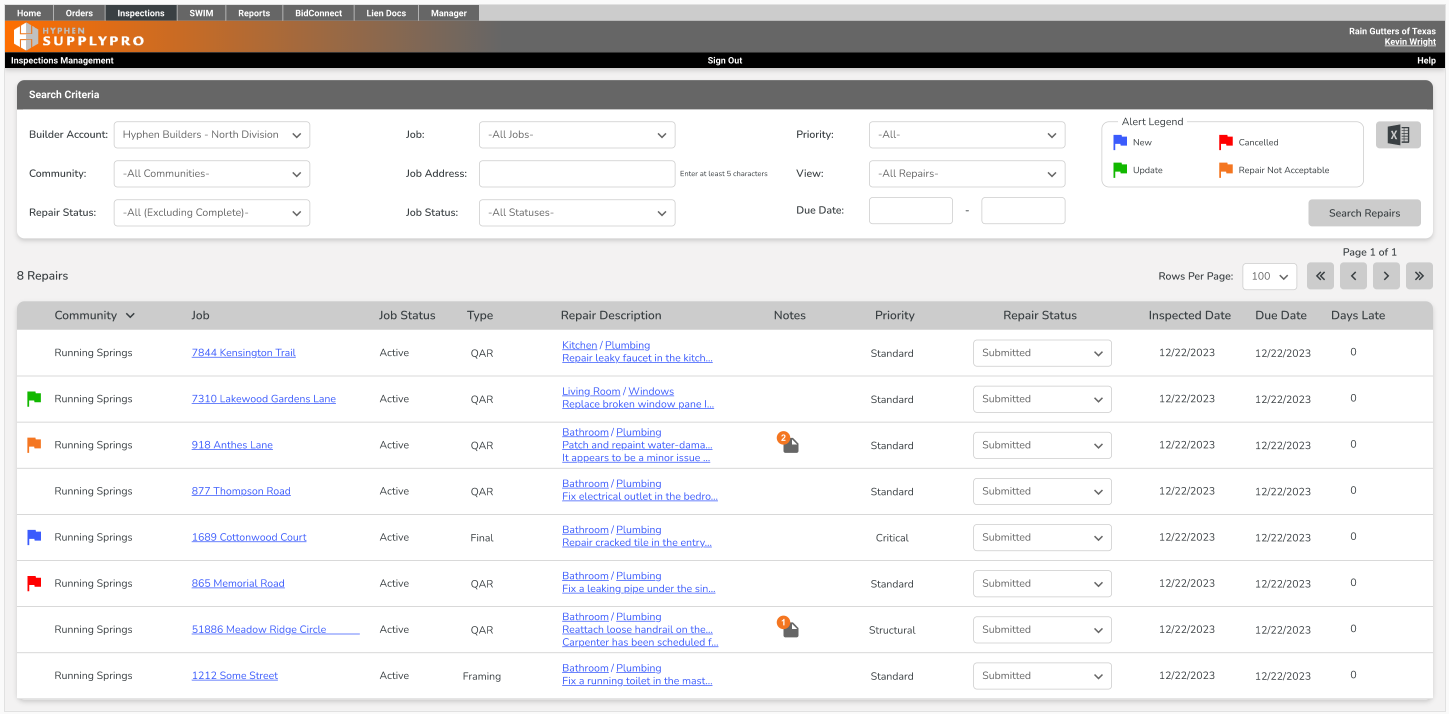1449x714 pixels.
Task: Click green Update flag beside 7310 Lakewood Gardens Lane
Action: click(34, 399)
